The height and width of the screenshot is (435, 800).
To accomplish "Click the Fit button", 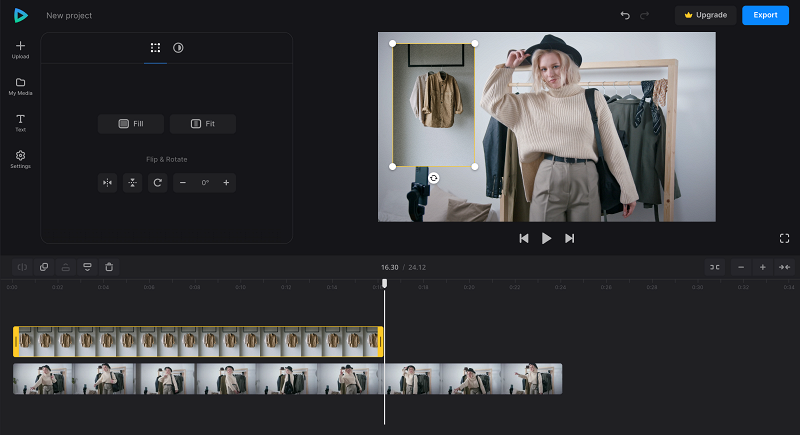I will pos(203,124).
